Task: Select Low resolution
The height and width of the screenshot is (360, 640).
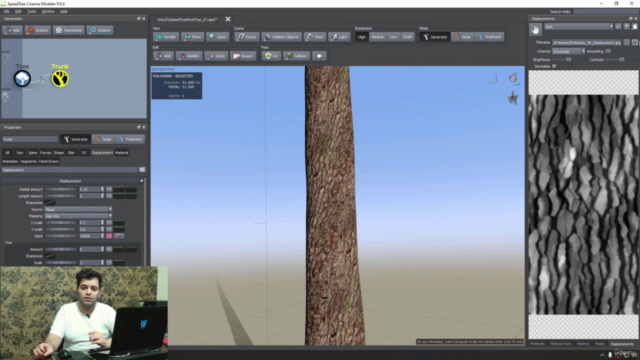Action: [393, 37]
